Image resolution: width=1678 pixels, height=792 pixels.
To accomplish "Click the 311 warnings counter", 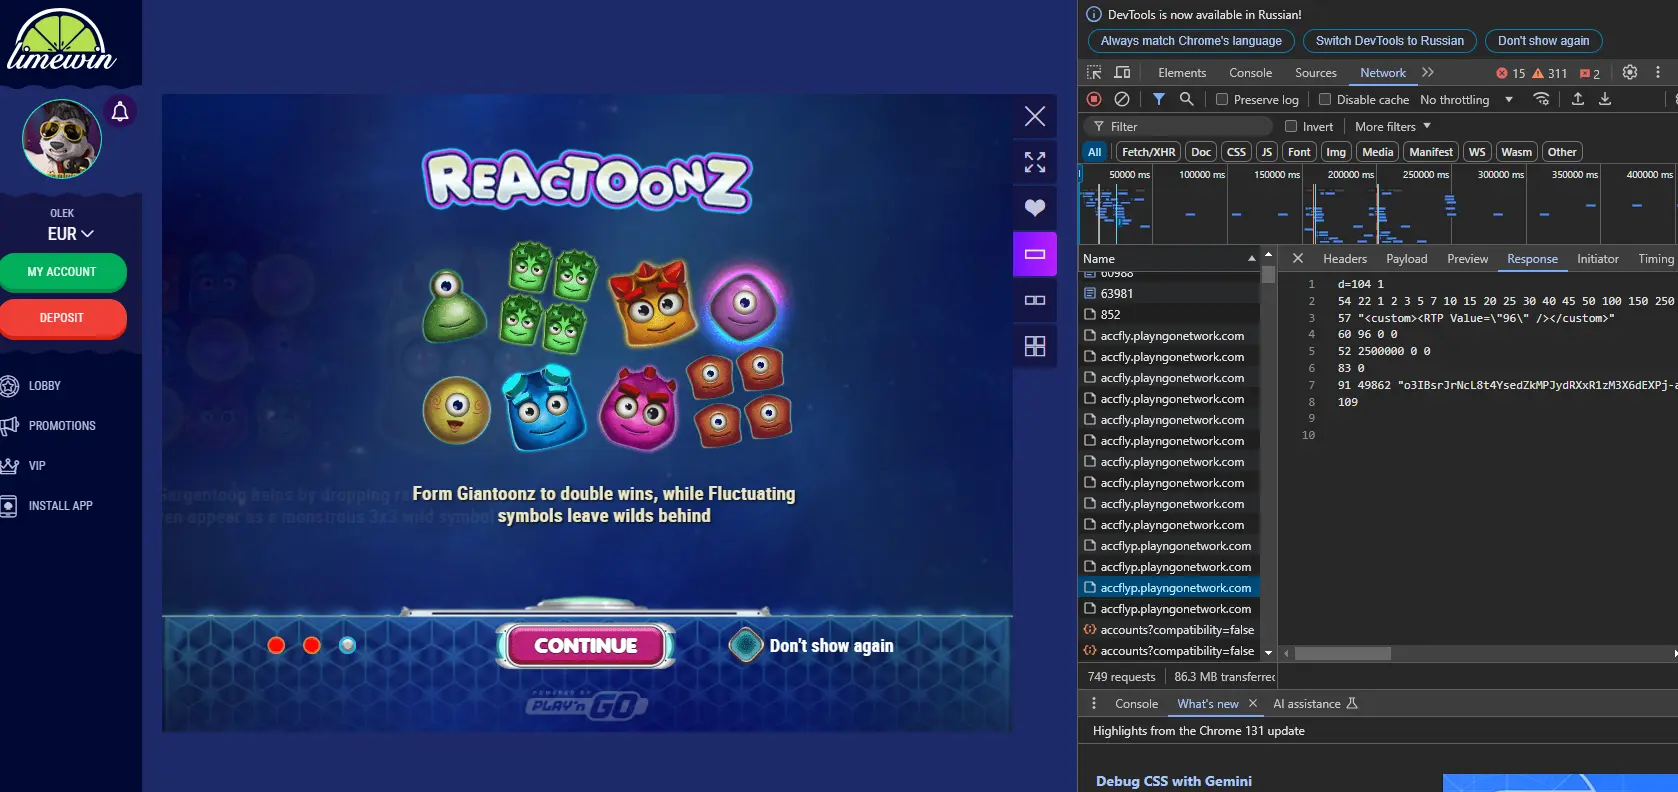I will coord(1550,74).
